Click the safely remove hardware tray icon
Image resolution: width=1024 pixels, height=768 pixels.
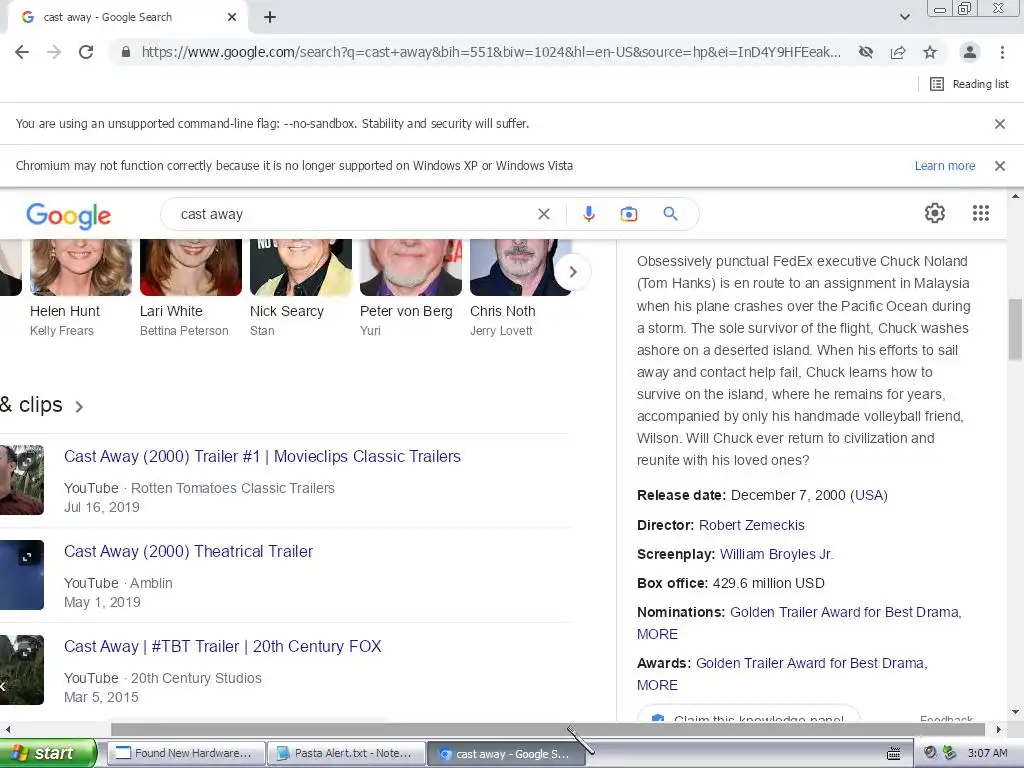949,753
